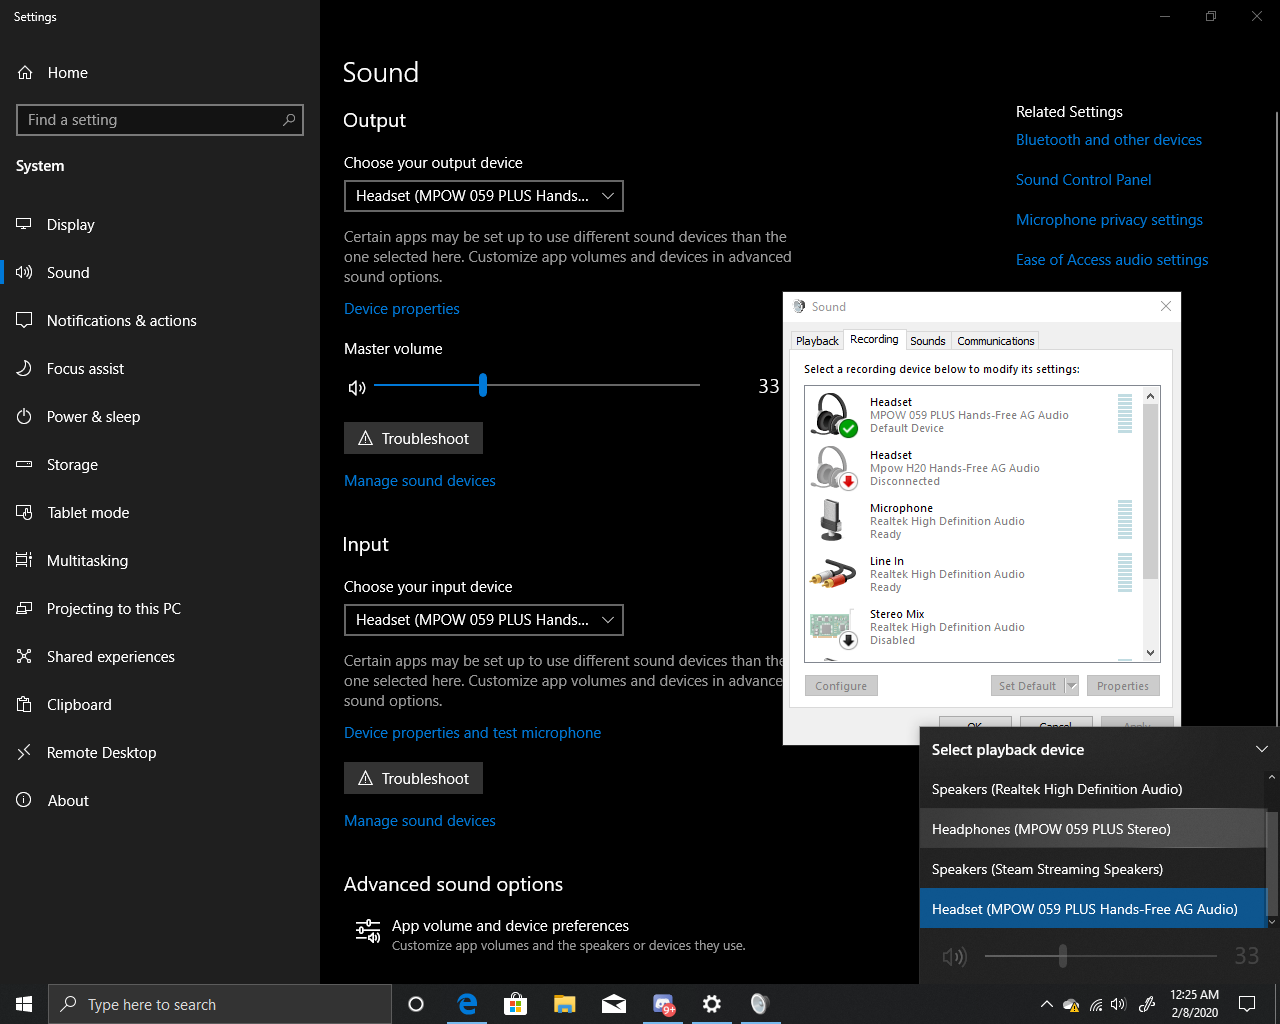Open Device properties and test microphone link
1280x1024 pixels.
click(472, 733)
